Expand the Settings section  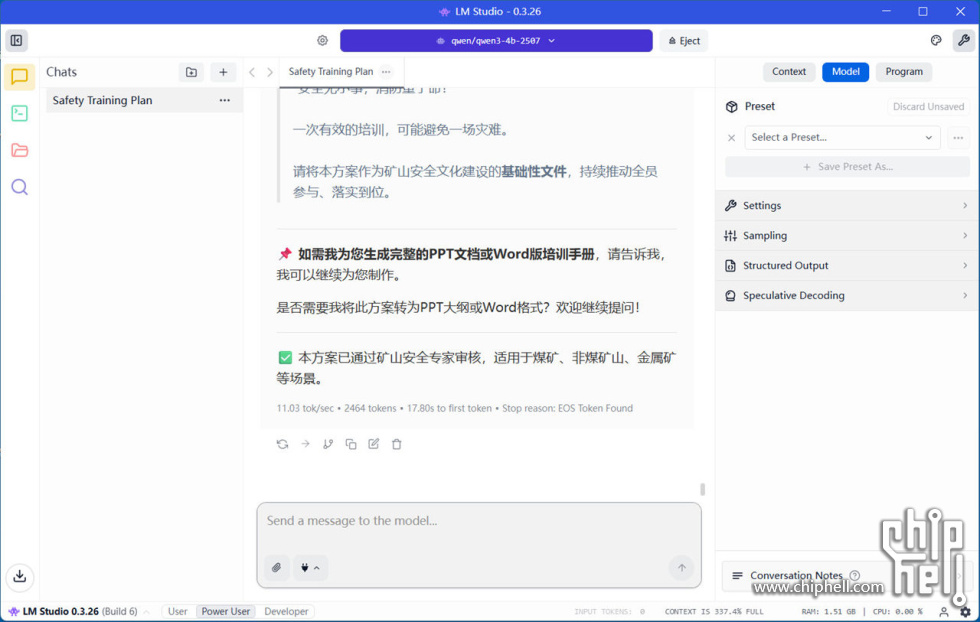coord(847,206)
